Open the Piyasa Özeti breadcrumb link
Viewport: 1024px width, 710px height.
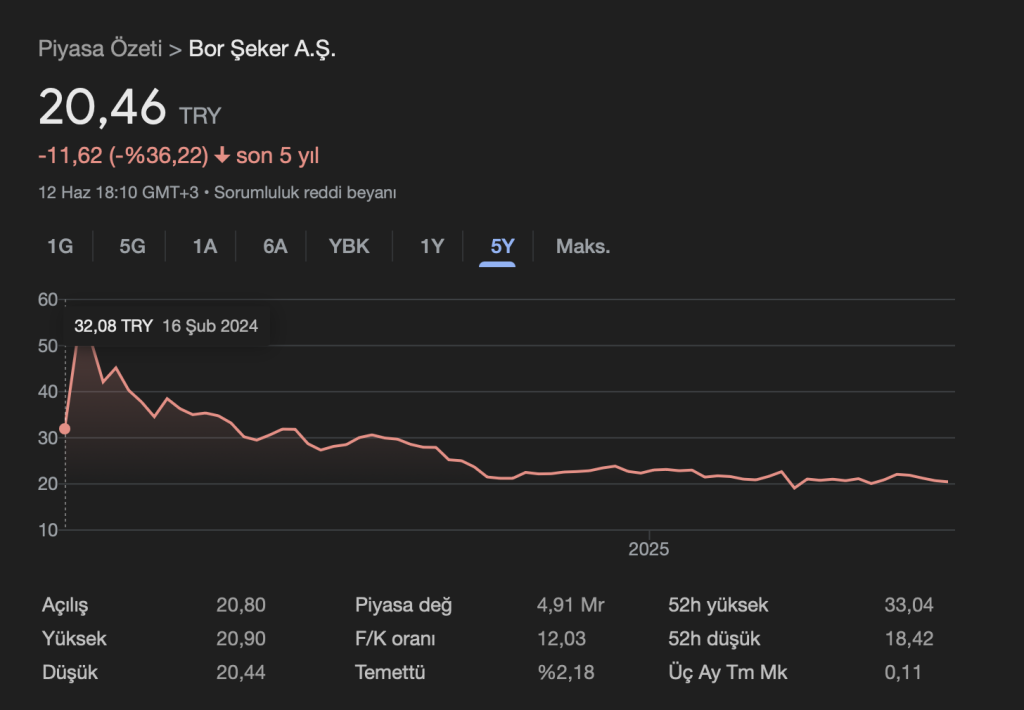coord(100,49)
